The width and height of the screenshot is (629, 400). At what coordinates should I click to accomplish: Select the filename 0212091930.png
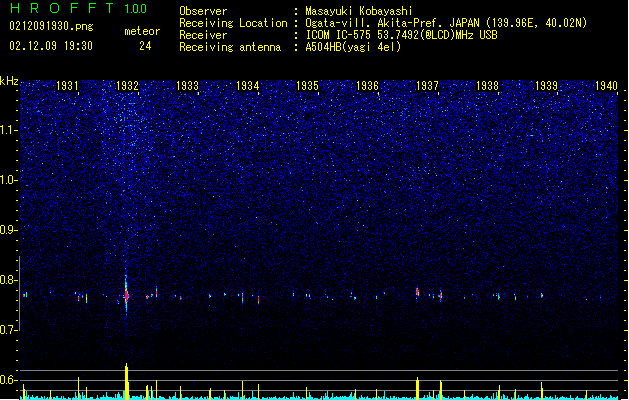tap(51, 26)
